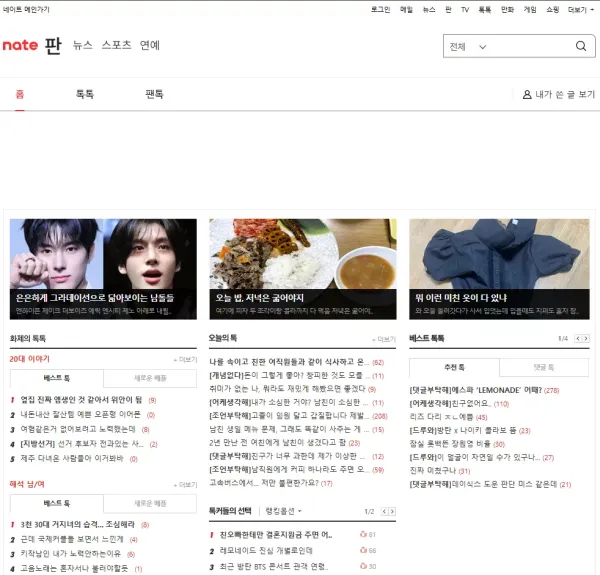Go to next page in 베스트 톡톡
The width and height of the screenshot is (600, 575).
click(585, 339)
